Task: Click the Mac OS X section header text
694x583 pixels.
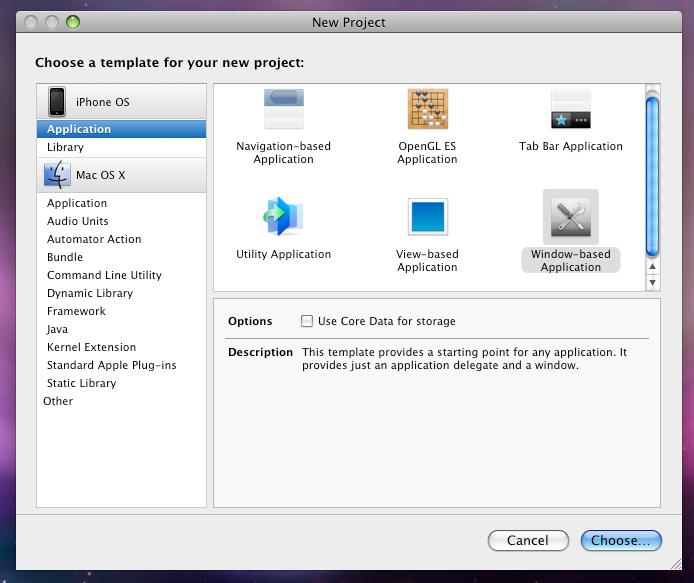Action: pos(100,175)
